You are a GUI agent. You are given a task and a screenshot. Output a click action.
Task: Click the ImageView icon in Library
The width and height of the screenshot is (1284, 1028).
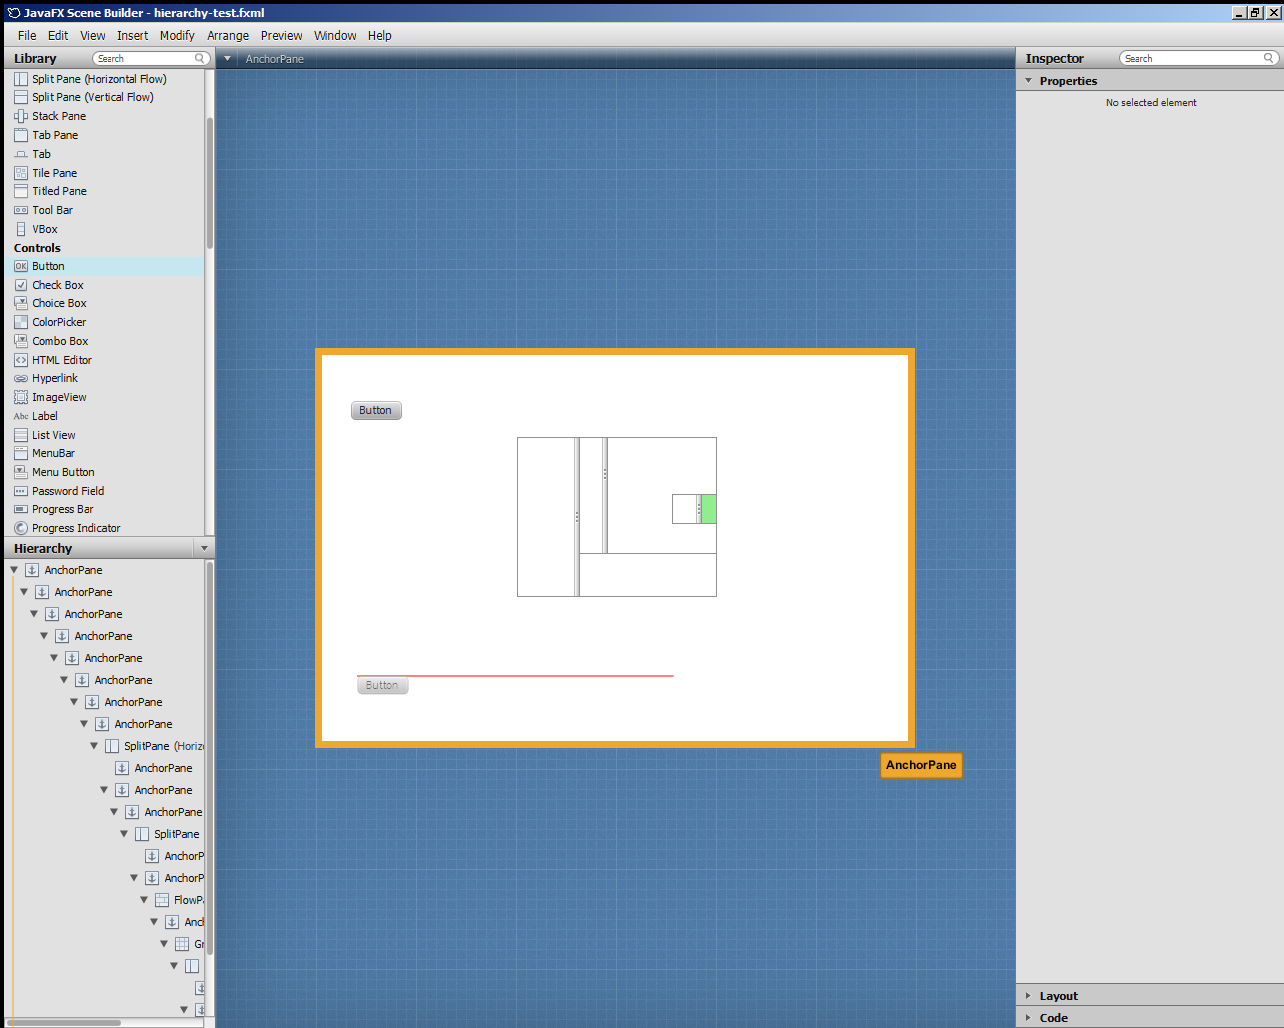coord(21,397)
